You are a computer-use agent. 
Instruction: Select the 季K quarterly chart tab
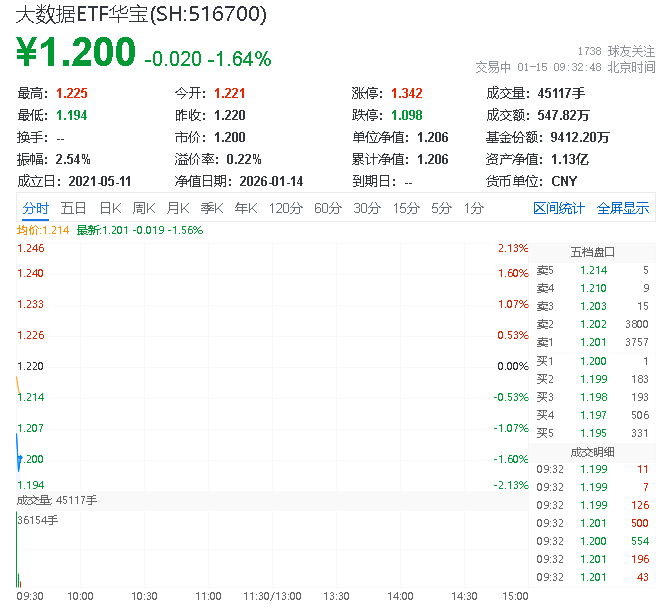(211, 208)
